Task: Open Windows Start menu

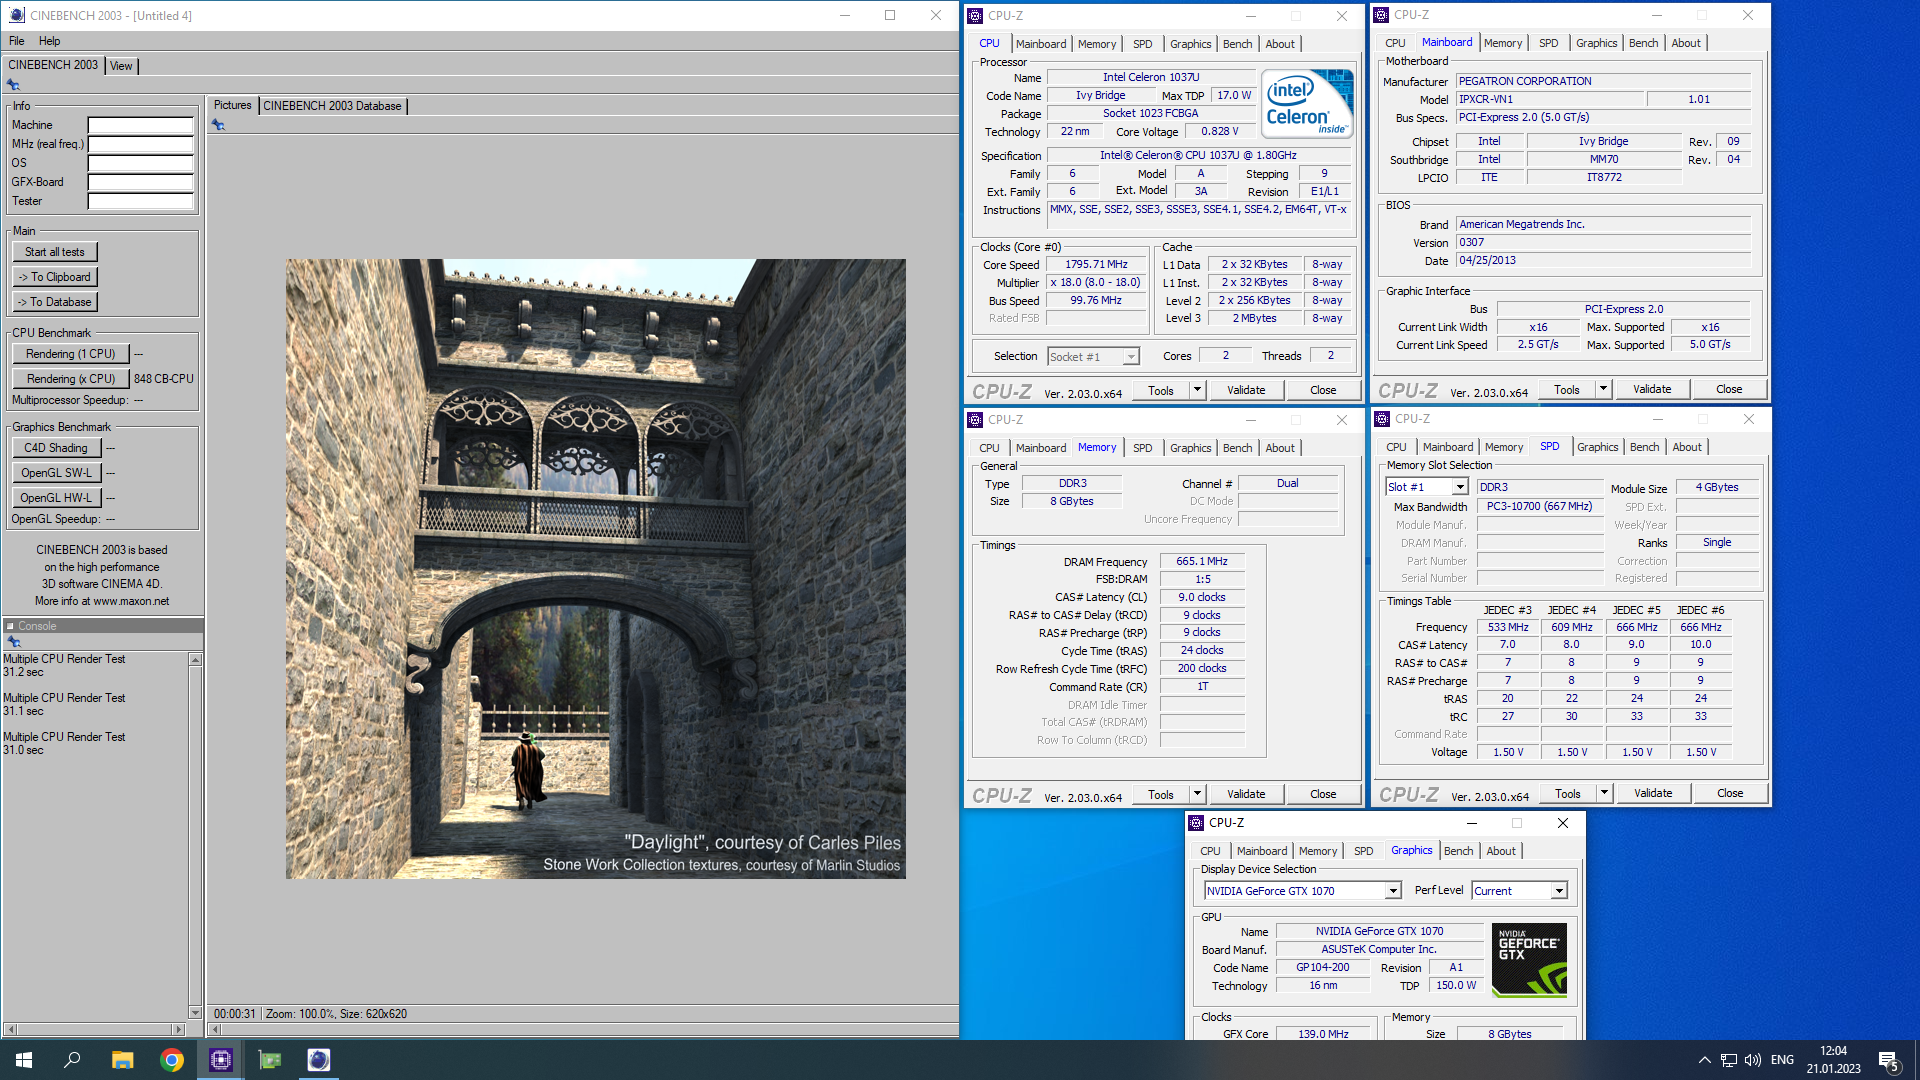Action: click(24, 1060)
